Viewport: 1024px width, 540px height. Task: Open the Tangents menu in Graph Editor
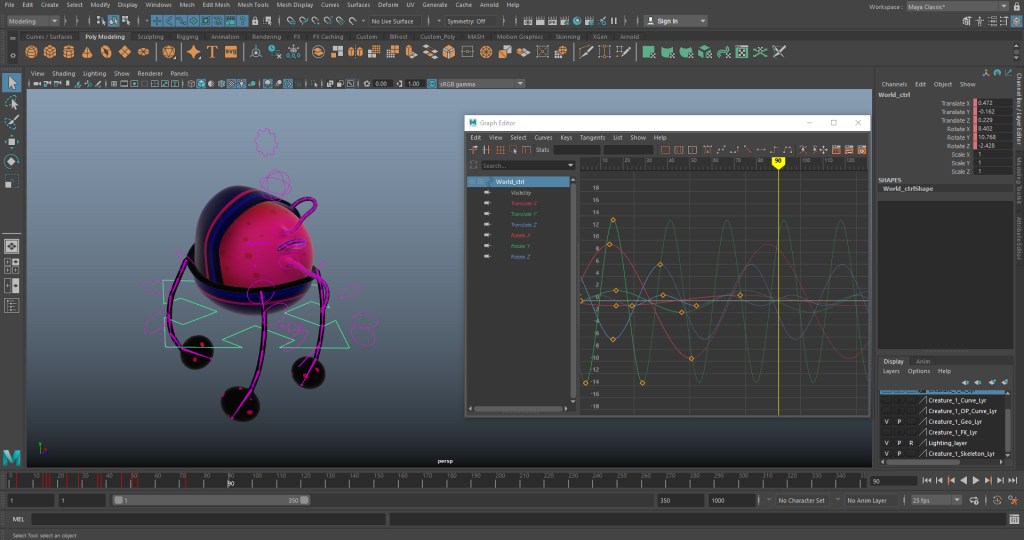tap(592, 137)
